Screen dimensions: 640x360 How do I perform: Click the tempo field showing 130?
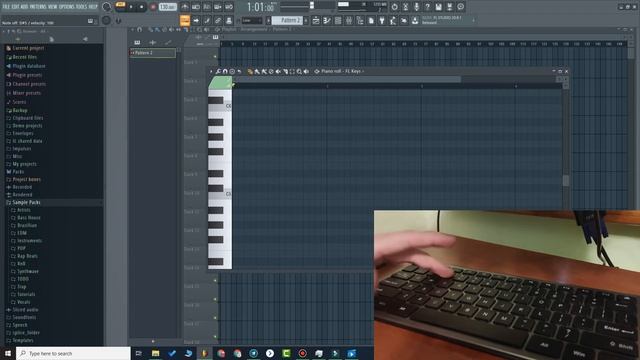point(168,7)
